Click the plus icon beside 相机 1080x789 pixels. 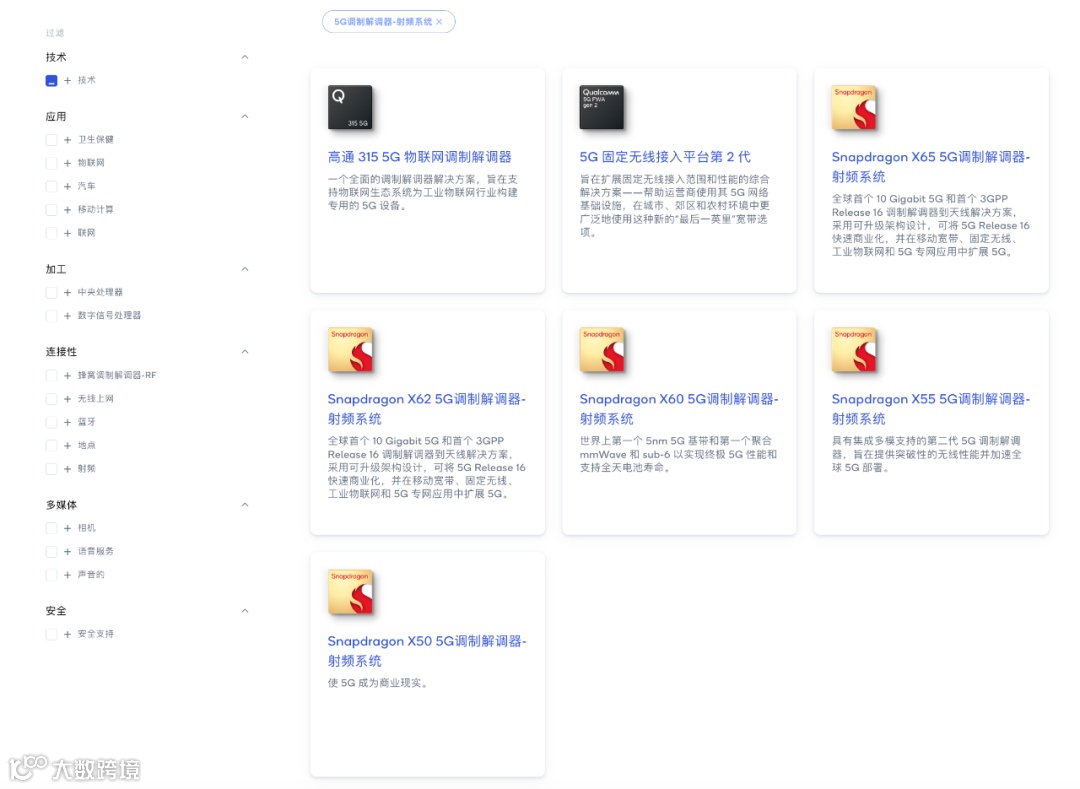[x=68, y=529]
